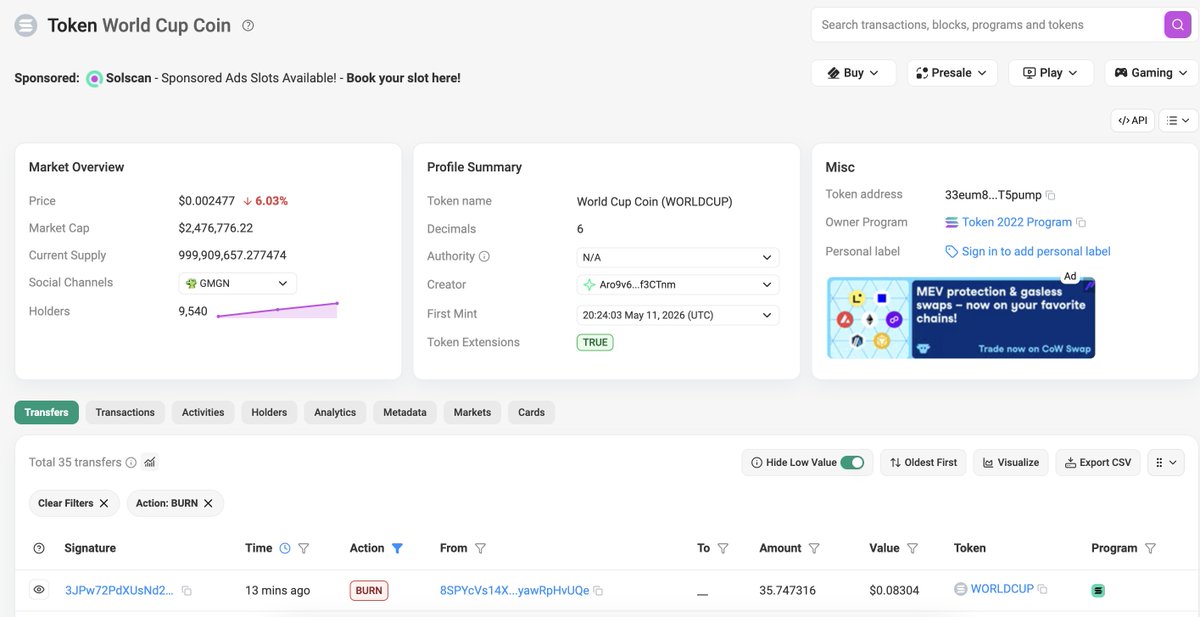Copy signature 3JPw72PdXUsNd2...
This screenshot has width=1200, height=617.
[186, 591]
